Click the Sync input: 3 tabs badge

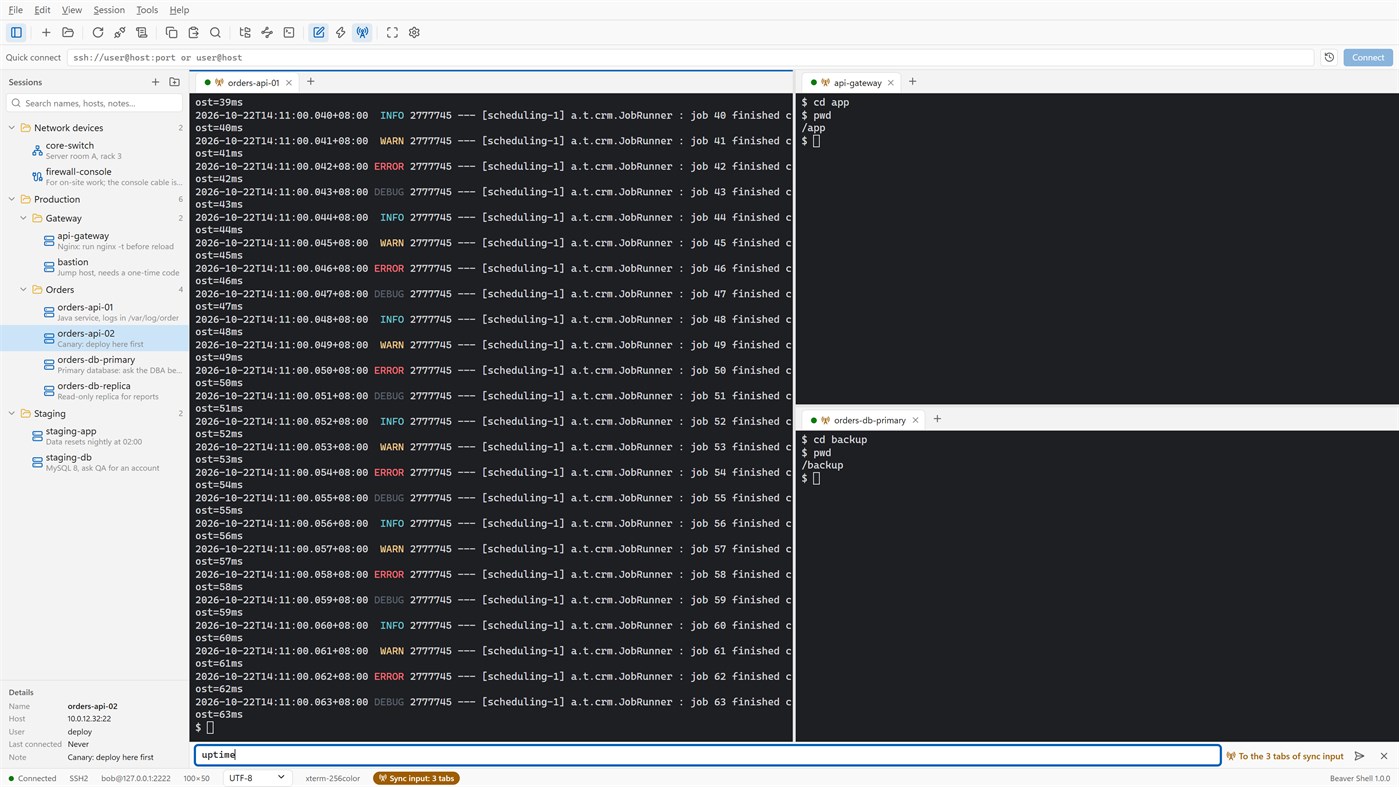click(416, 778)
